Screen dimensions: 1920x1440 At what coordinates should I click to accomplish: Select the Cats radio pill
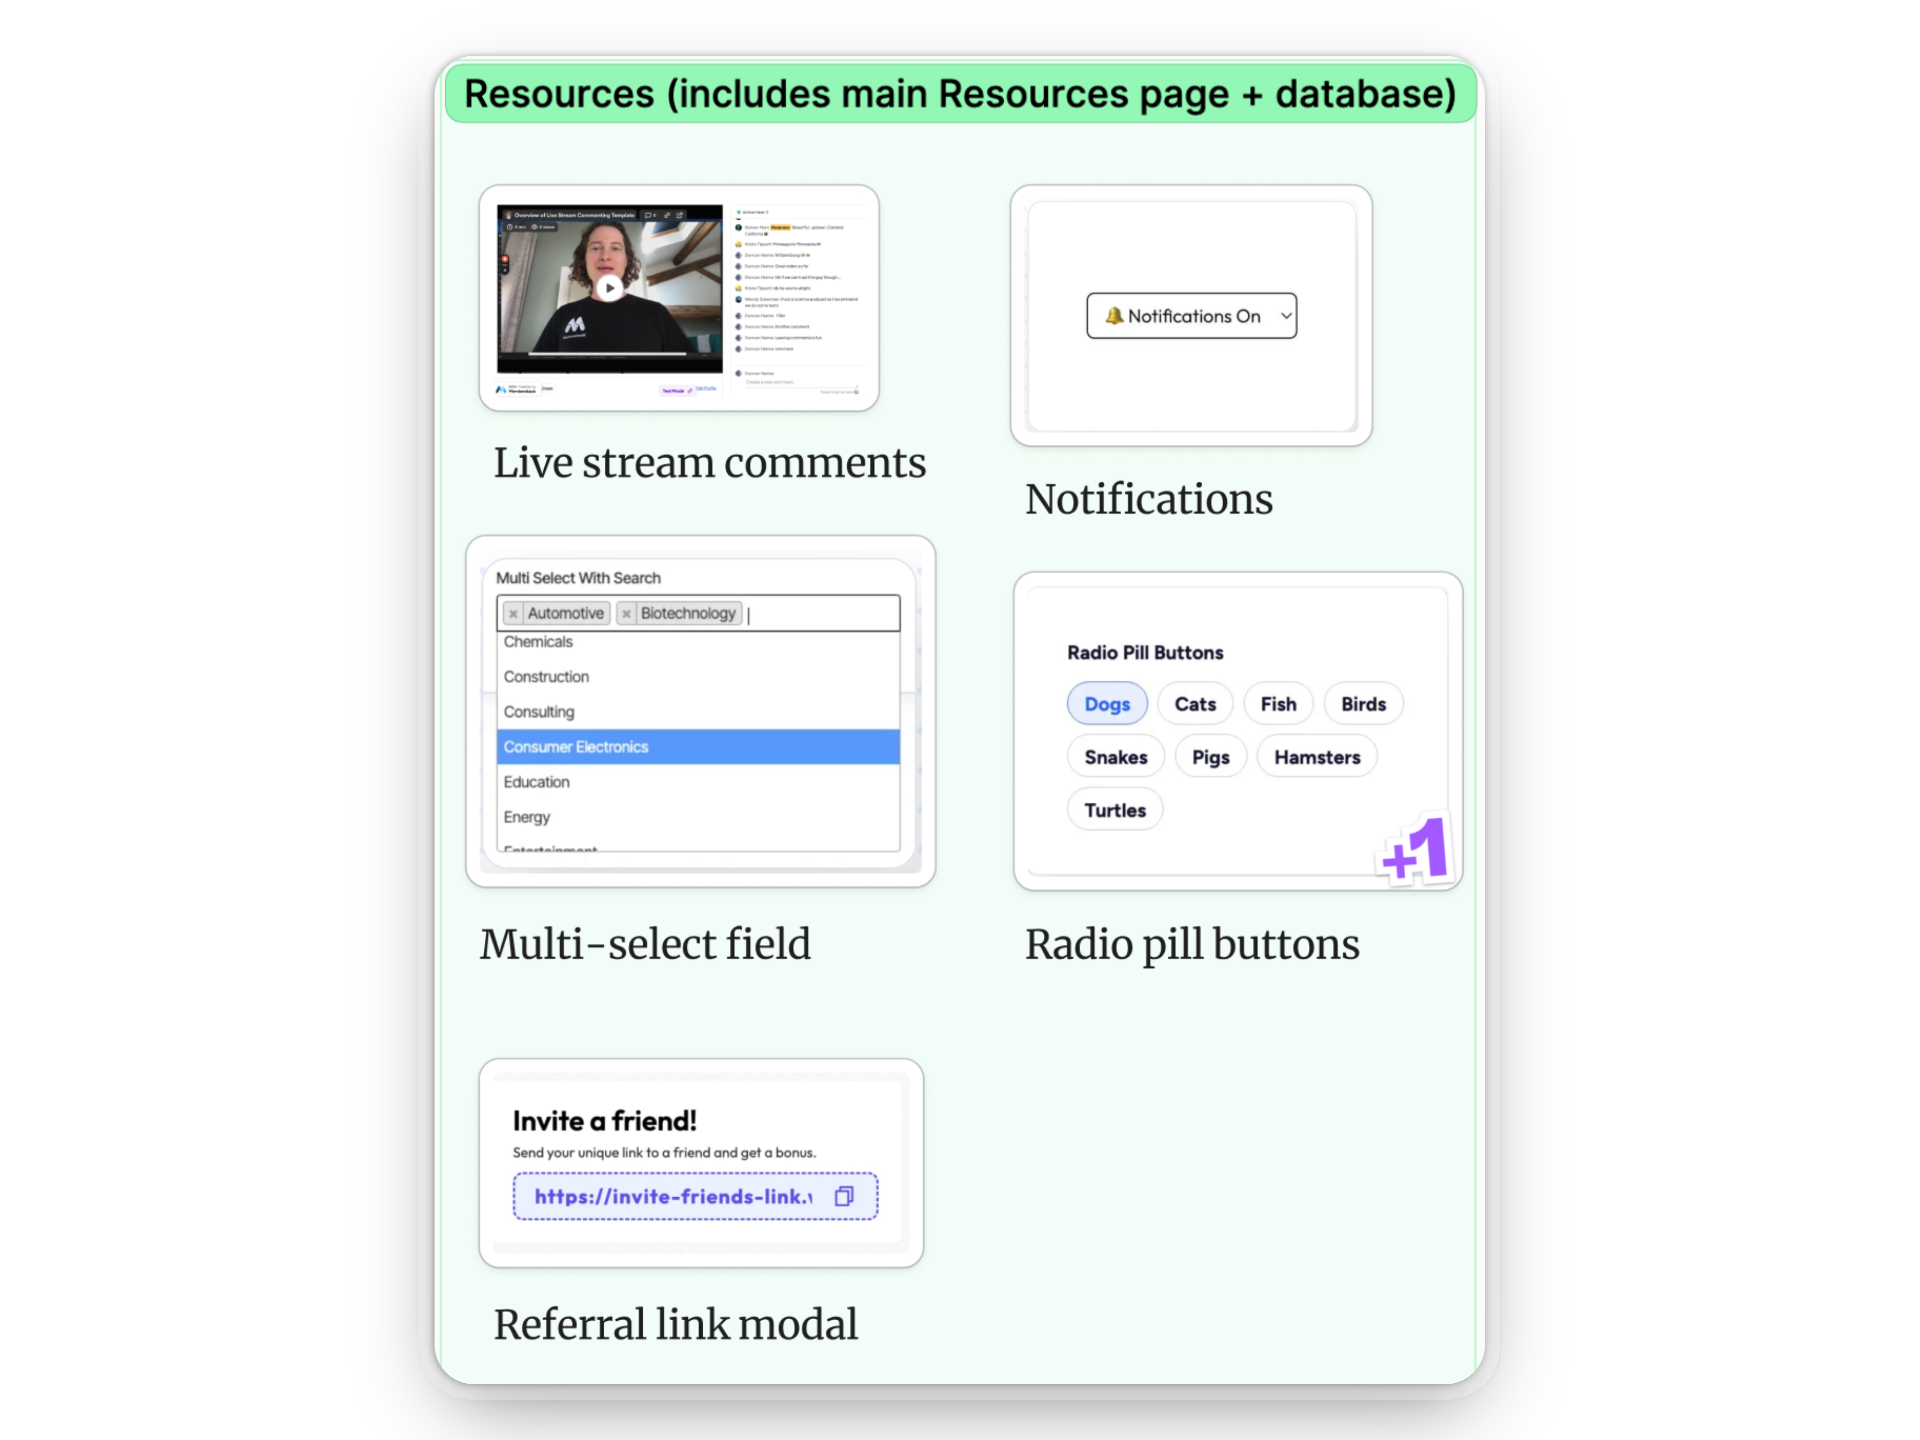coord(1194,704)
